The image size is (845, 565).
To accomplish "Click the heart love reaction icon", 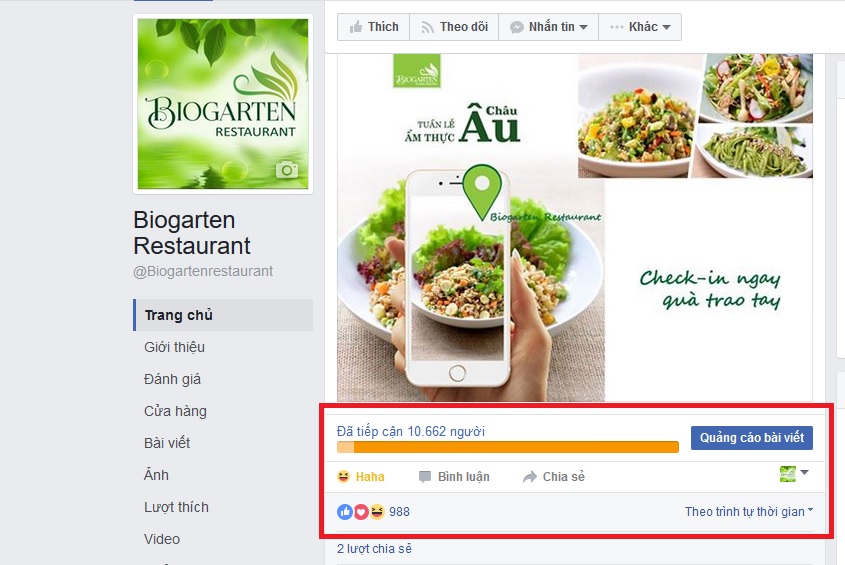I will tap(361, 512).
